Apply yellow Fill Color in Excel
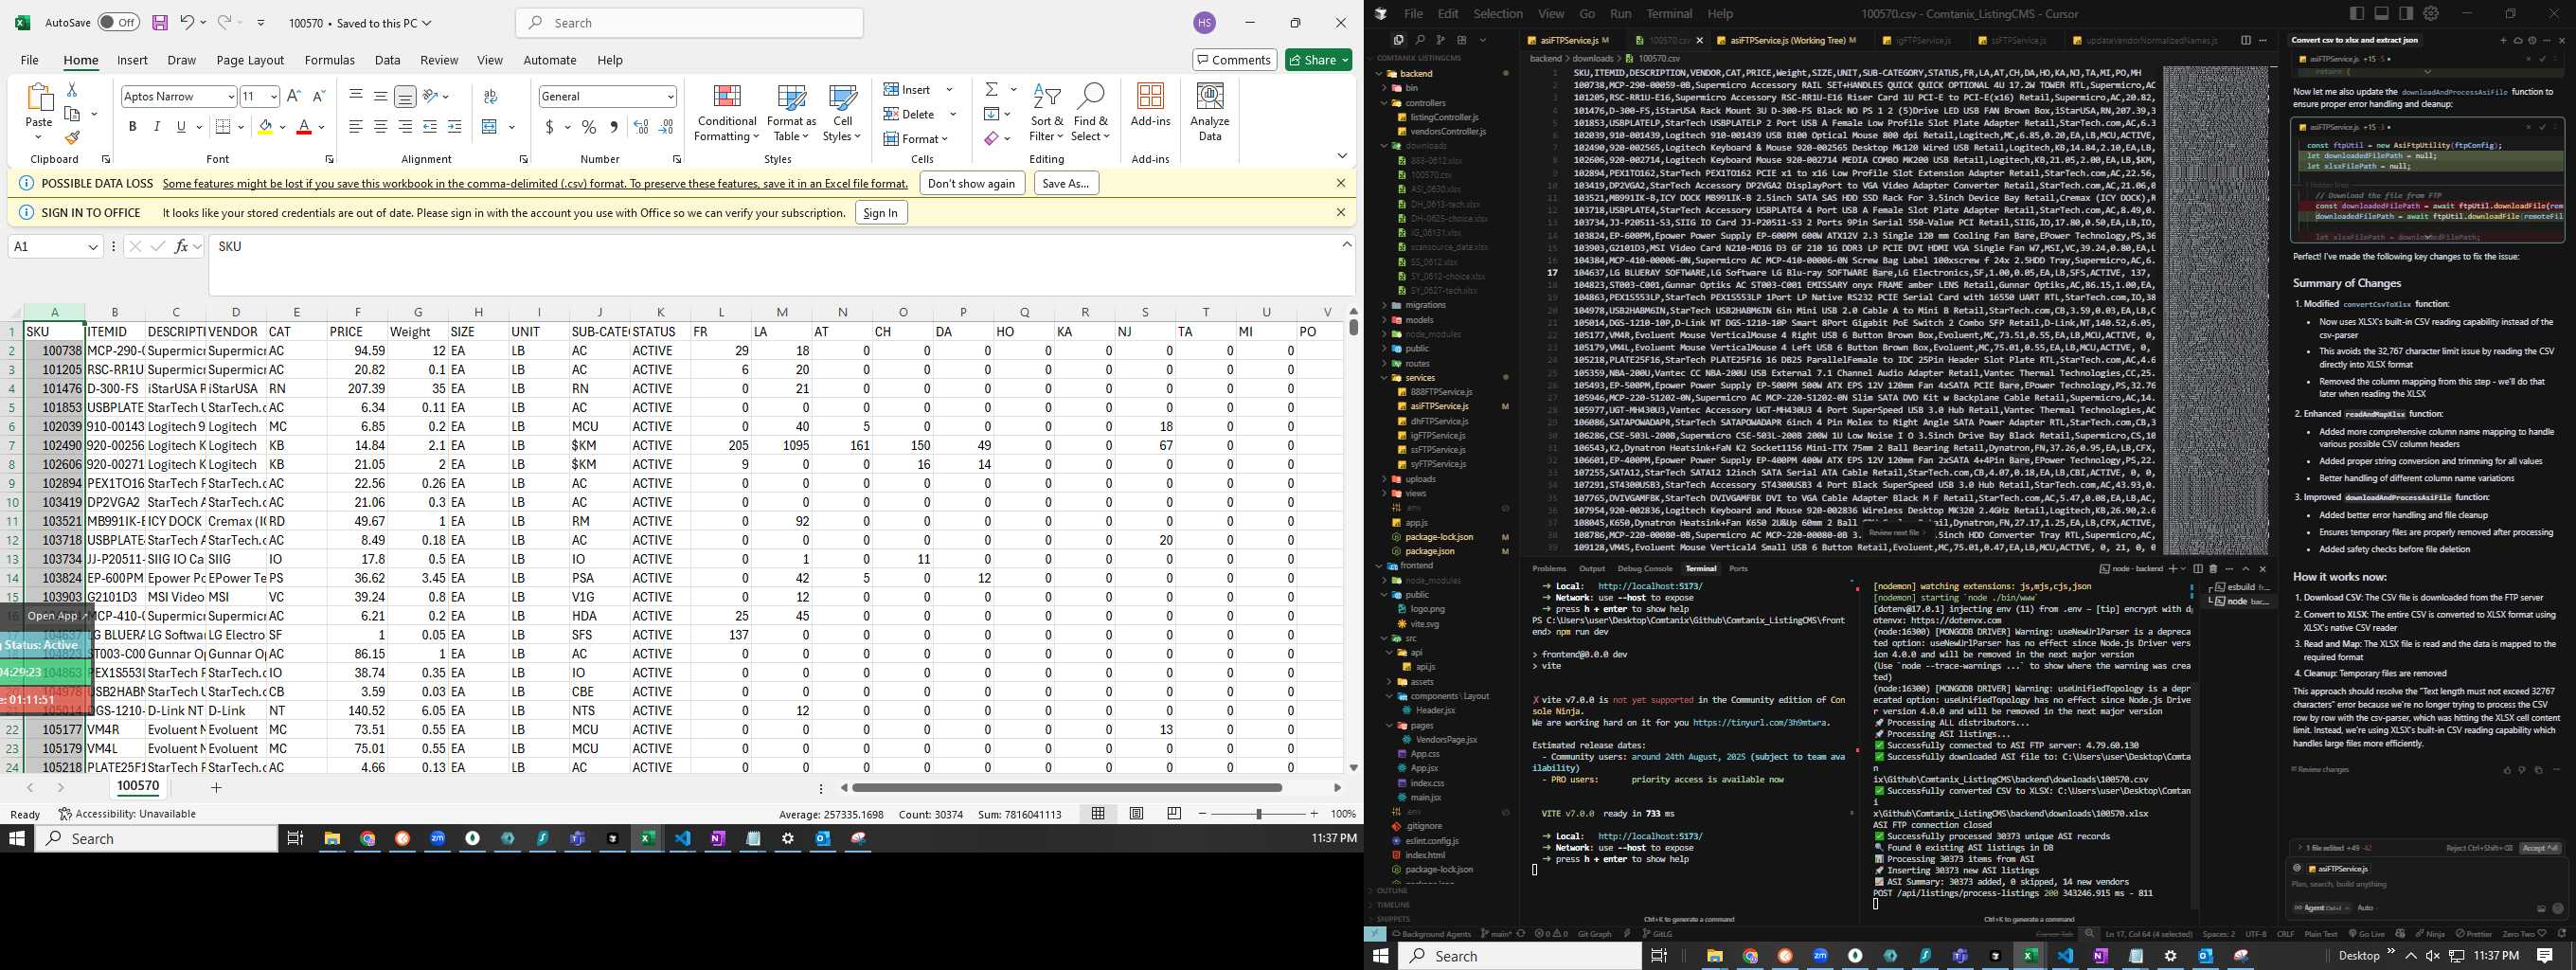 point(265,127)
